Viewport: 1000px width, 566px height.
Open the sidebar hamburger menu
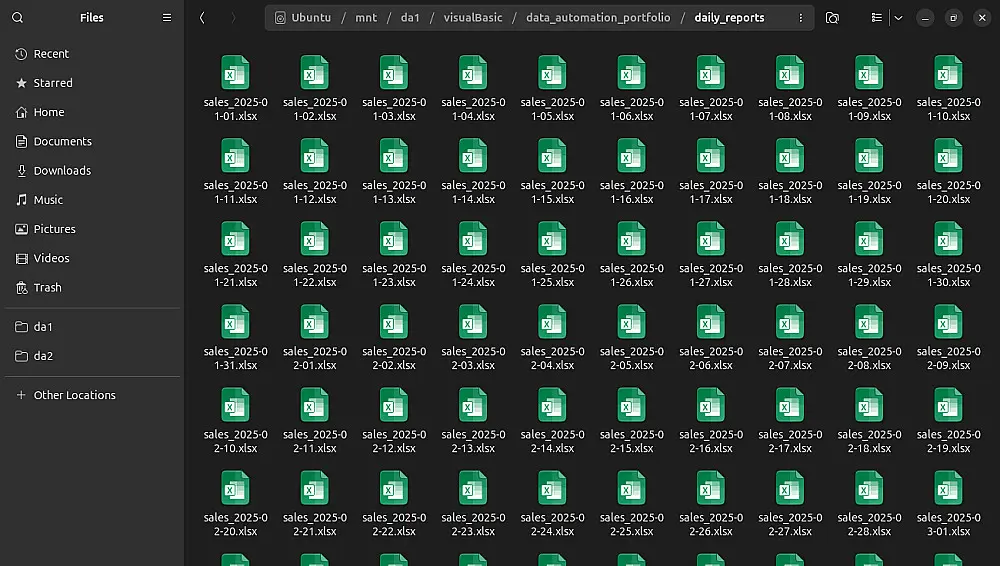166,18
